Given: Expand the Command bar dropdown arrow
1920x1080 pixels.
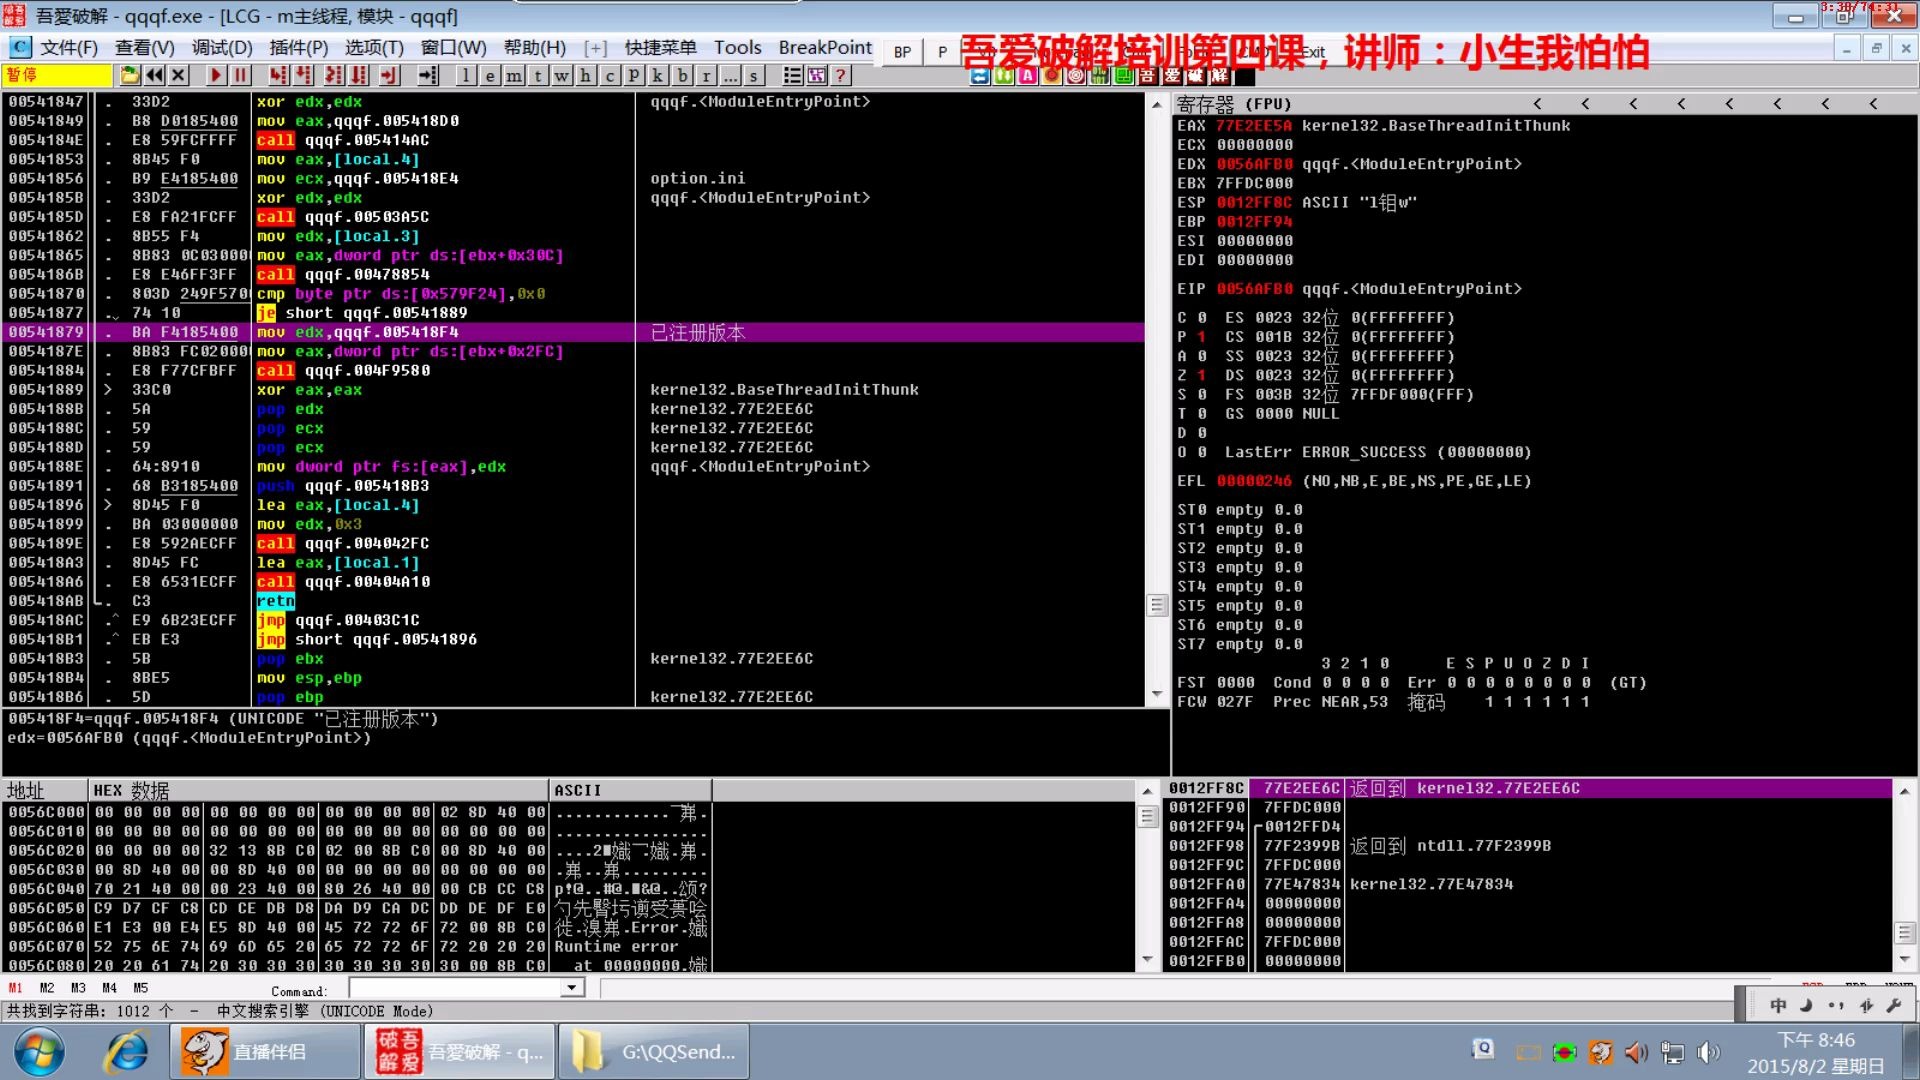Looking at the screenshot, I should (x=572, y=988).
